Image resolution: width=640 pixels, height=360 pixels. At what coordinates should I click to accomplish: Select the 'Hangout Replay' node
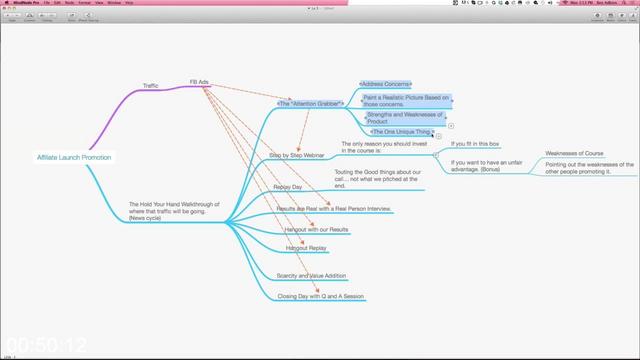[306, 248]
